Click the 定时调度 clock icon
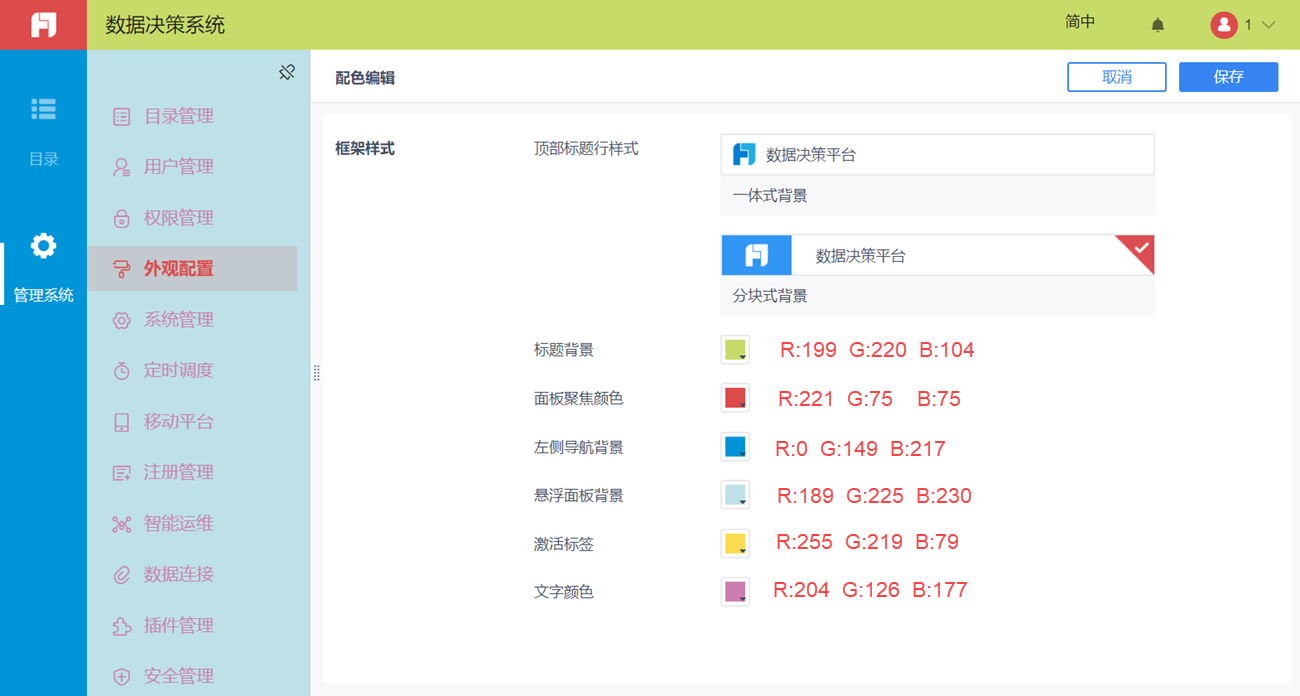Screen dimensions: 1300x696 pos(122,371)
